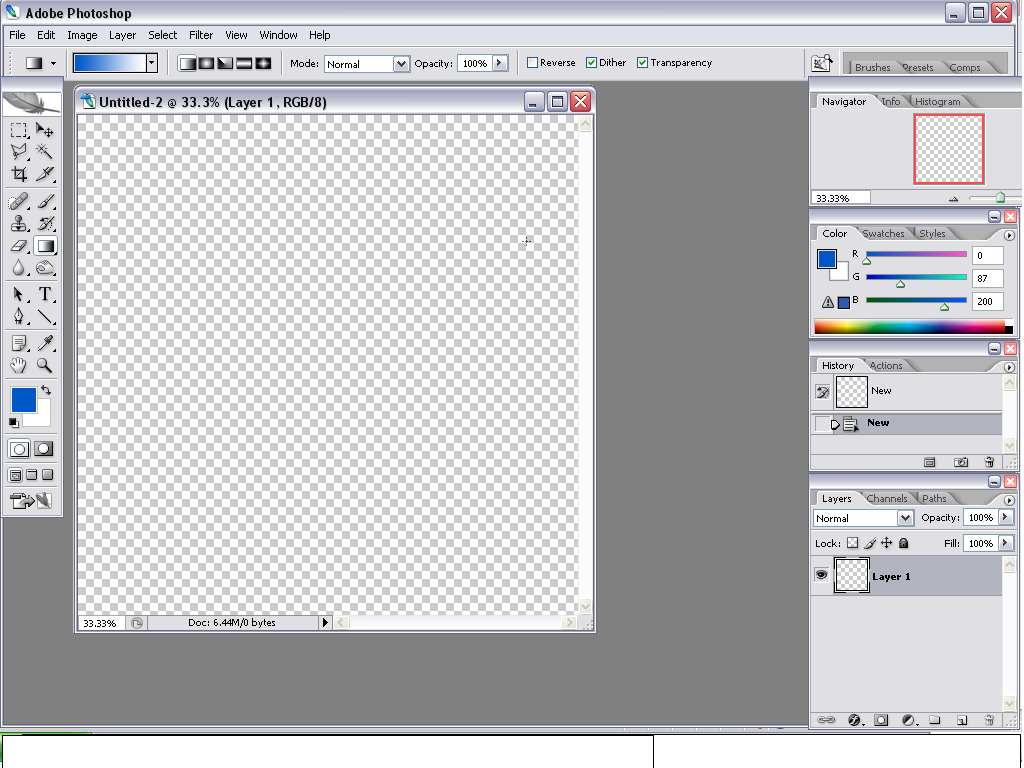The image size is (1024, 768).
Task: Select the Clone Stamp tool
Action: [19, 223]
